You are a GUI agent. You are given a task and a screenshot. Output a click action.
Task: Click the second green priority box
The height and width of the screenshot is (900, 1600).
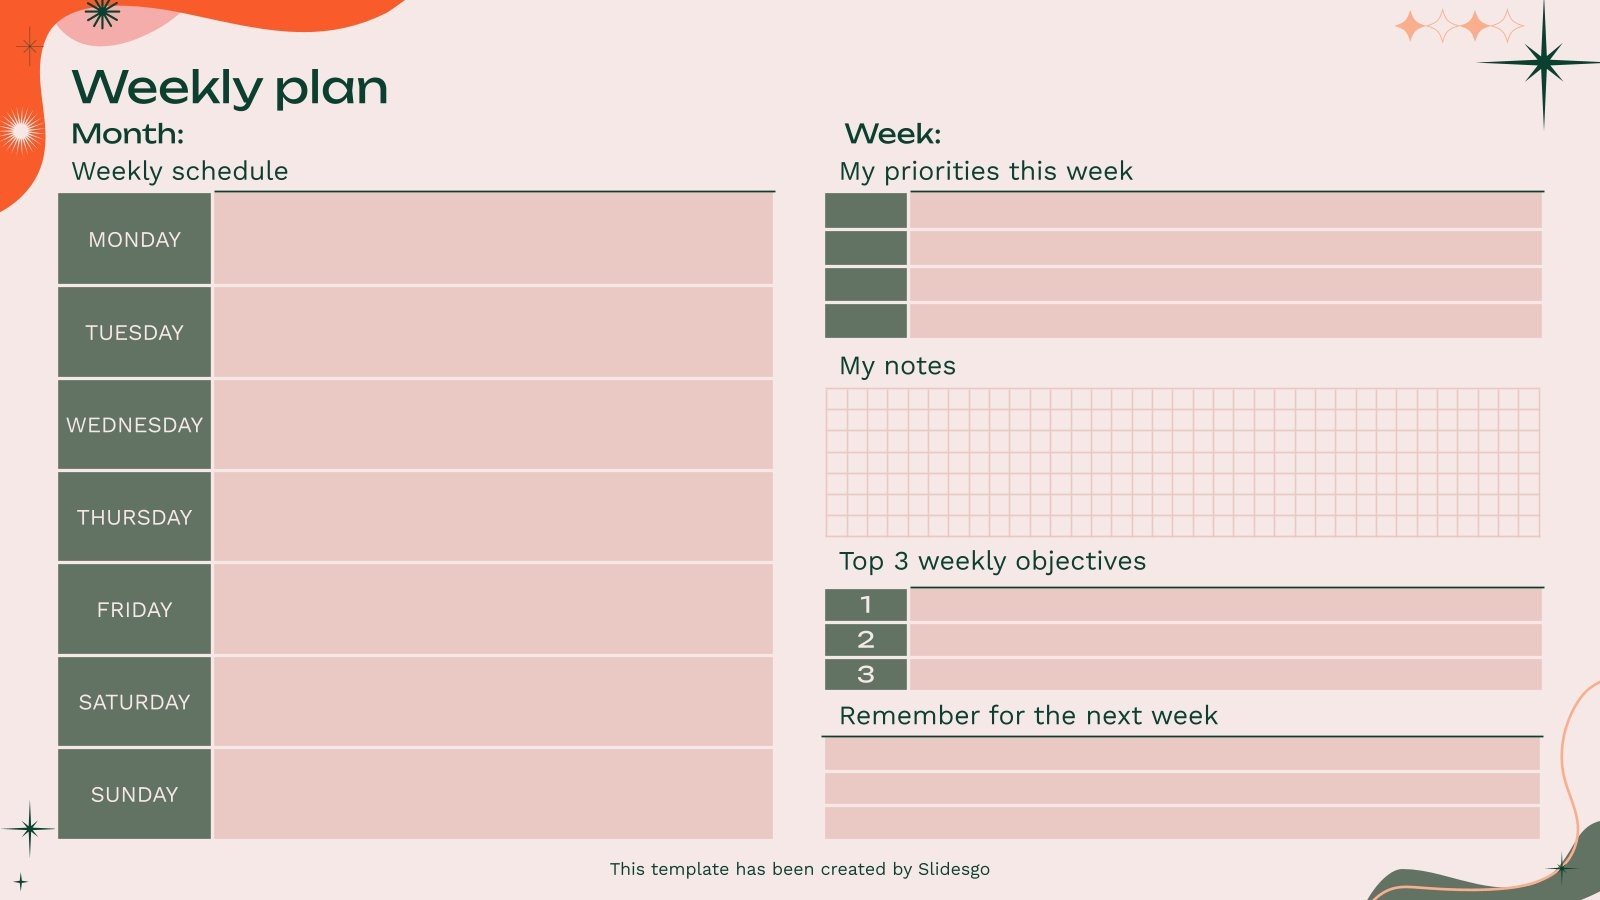(x=866, y=248)
